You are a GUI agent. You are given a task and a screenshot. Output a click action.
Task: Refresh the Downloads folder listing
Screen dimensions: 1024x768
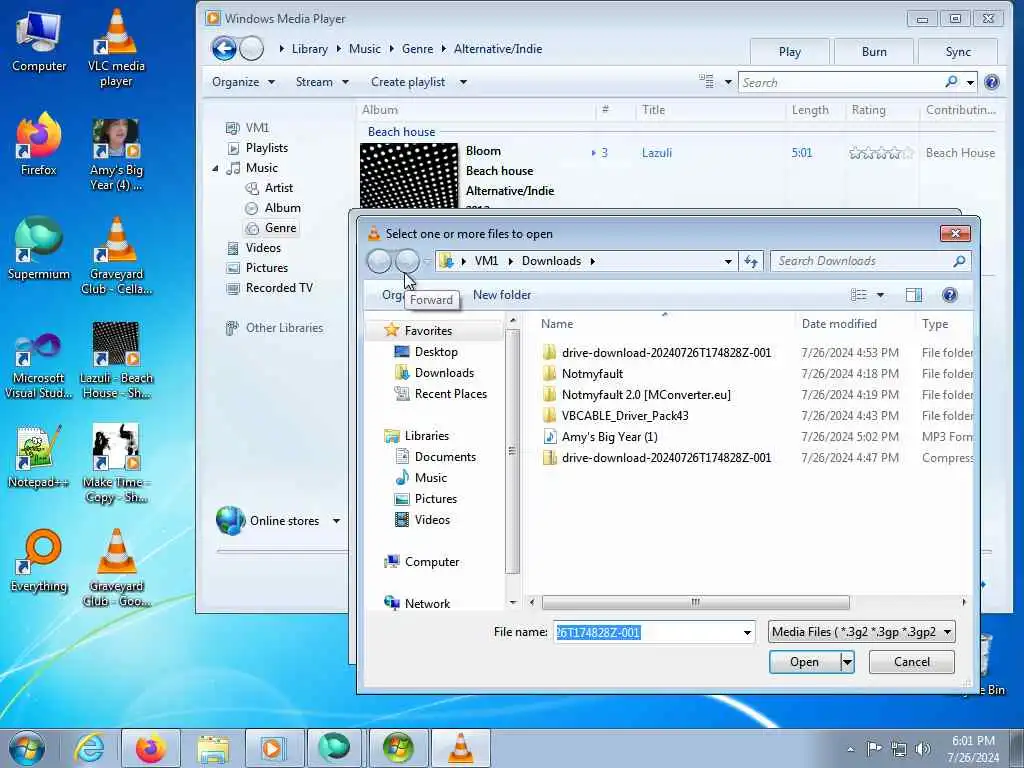(751, 261)
